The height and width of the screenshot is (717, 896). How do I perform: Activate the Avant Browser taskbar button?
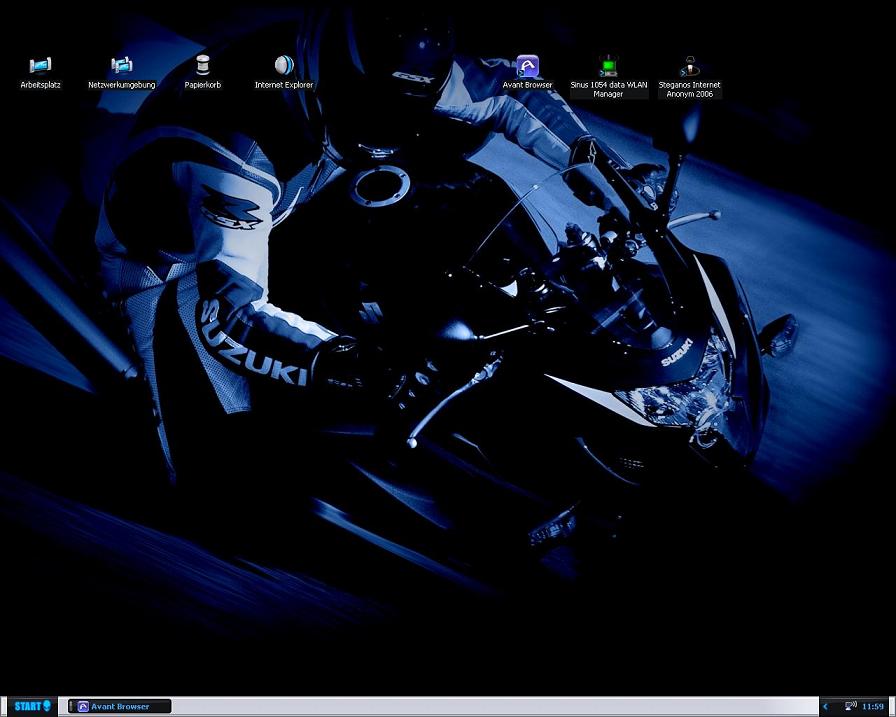pyautogui.click(x=119, y=707)
